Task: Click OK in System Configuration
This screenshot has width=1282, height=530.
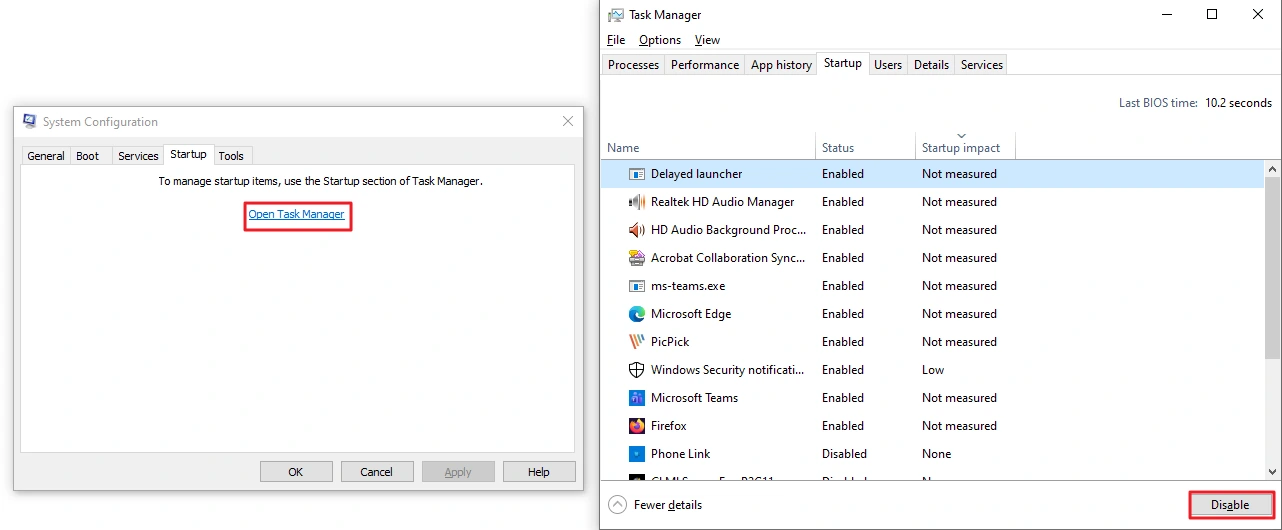Action: pos(296,472)
